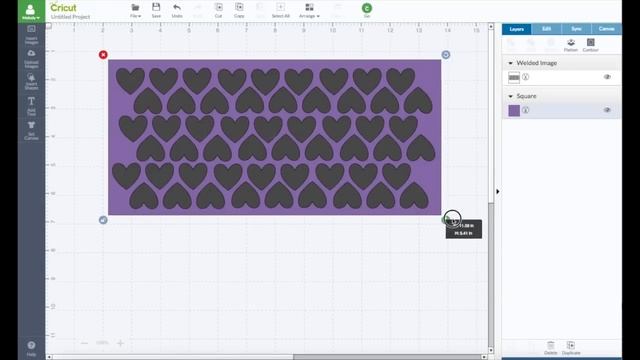The width and height of the screenshot is (640, 360).
Task: Click the Contour button
Action: [x=590, y=45]
